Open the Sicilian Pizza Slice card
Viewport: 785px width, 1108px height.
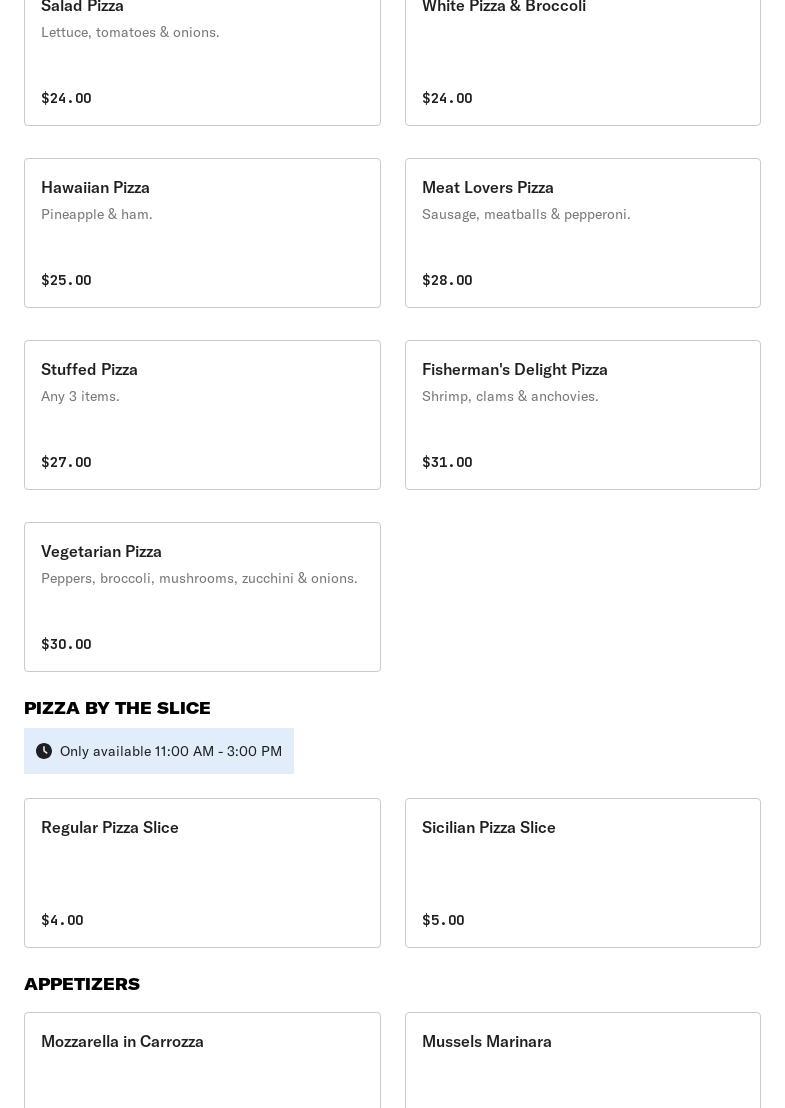(x=582, y=873)
